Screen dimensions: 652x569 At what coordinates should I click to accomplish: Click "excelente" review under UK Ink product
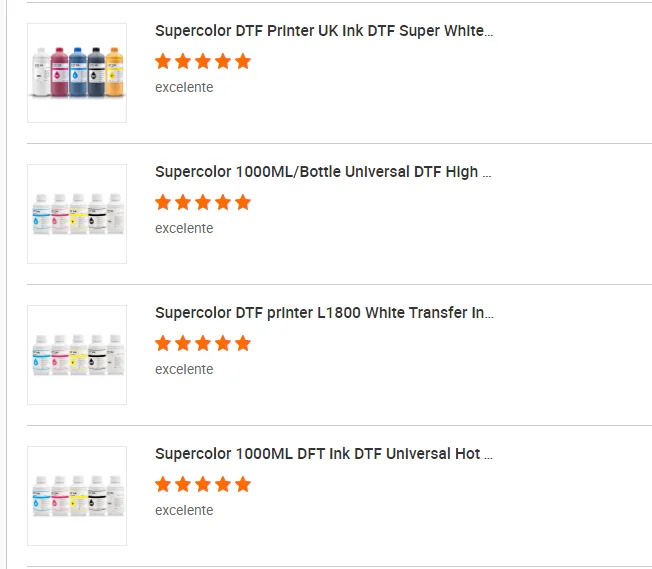(x=184, y=87)
